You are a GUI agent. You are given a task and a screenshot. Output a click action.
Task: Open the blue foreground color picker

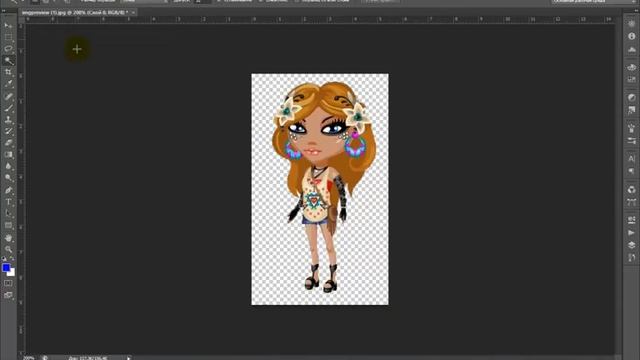coord(6,268)
